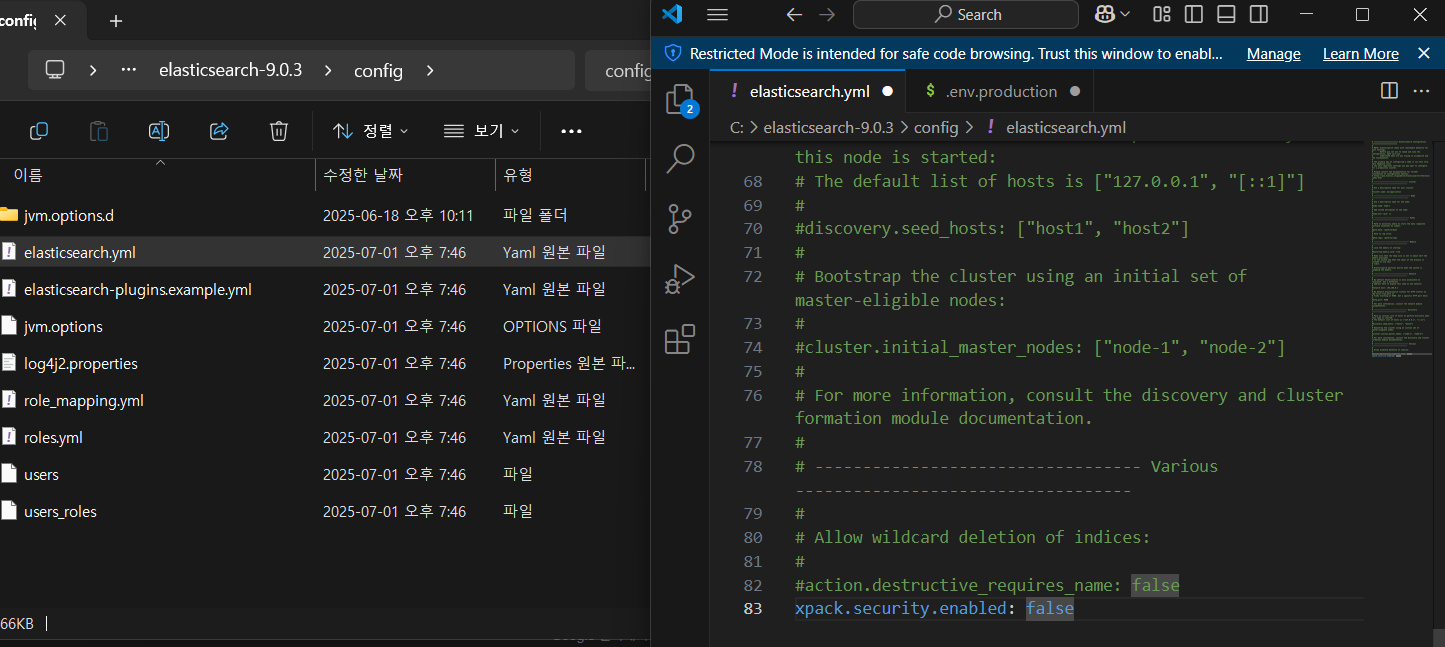The height and width of the screenshot is (647, 1445).
Task: Click the Share icon in File Explorer toolbar
Action: click(219, 131)
